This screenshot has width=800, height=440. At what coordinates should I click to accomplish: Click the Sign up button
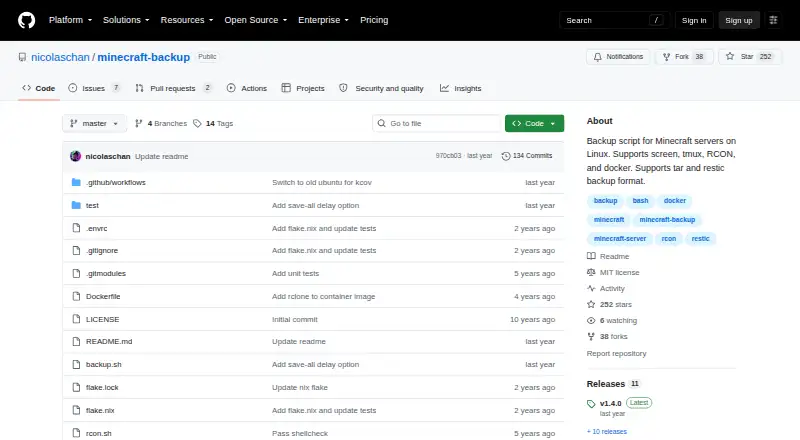click(739, 20)
